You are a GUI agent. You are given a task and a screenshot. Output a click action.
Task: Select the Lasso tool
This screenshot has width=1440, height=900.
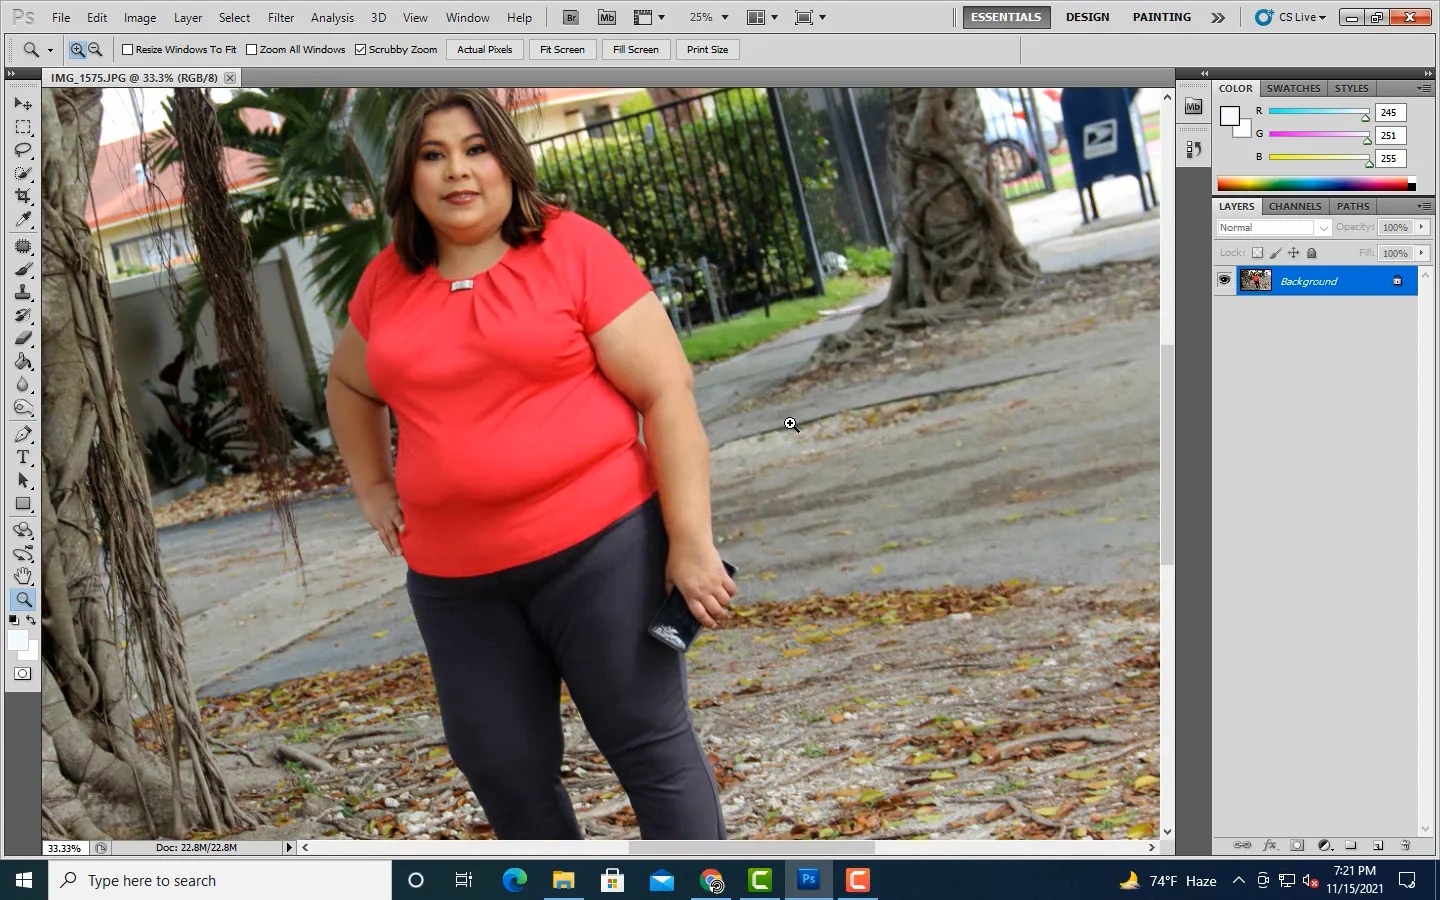click(x=23, y=150)
